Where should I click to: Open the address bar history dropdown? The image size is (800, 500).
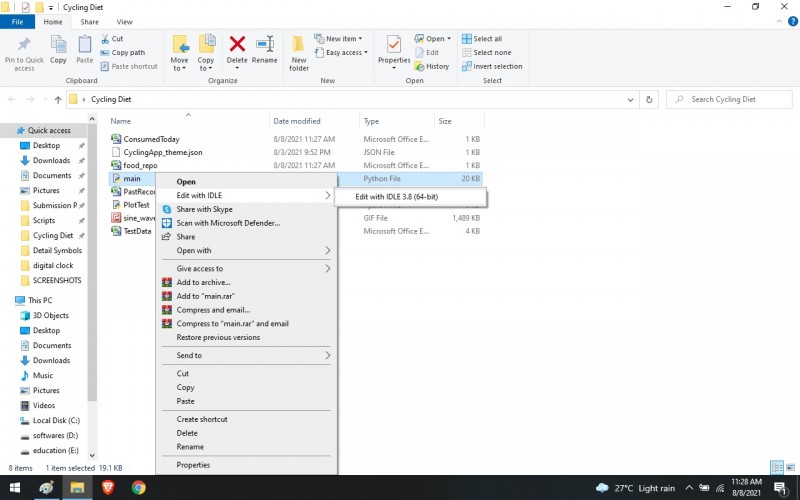(x=631, y=99)
